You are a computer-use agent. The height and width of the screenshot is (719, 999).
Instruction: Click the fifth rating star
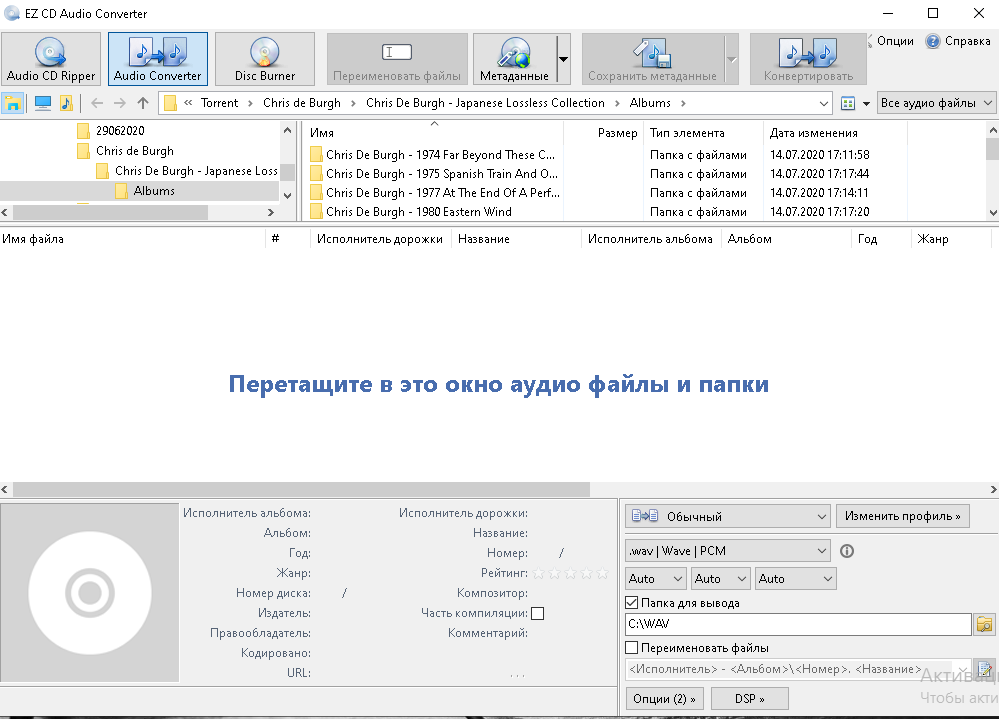(x=602, y=573)
